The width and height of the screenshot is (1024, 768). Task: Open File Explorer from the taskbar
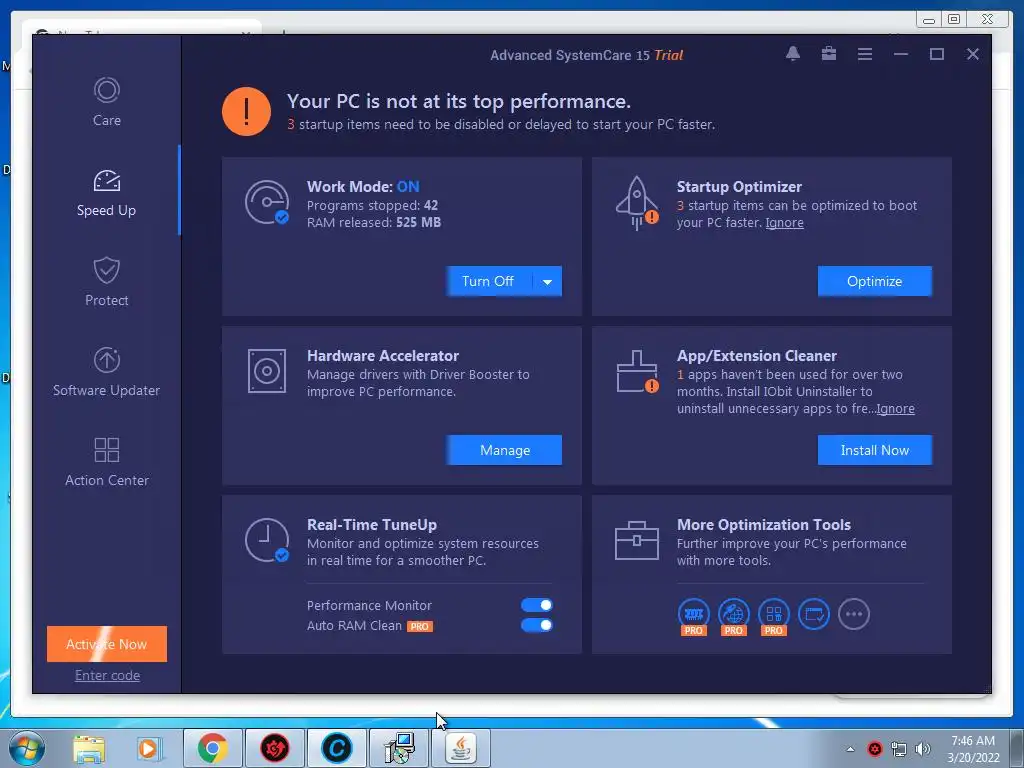pyautogui.click(x=89, y=748)
